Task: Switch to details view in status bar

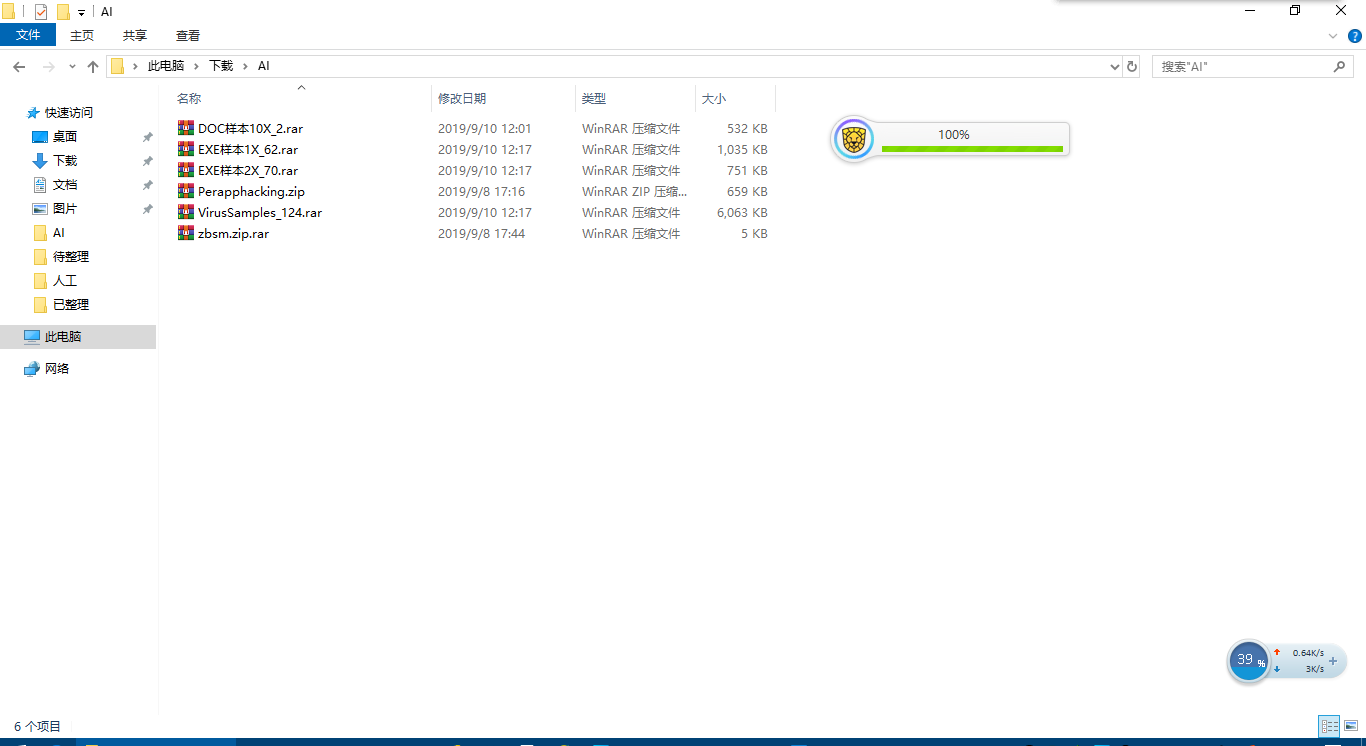Action: tap(1329, 727)
